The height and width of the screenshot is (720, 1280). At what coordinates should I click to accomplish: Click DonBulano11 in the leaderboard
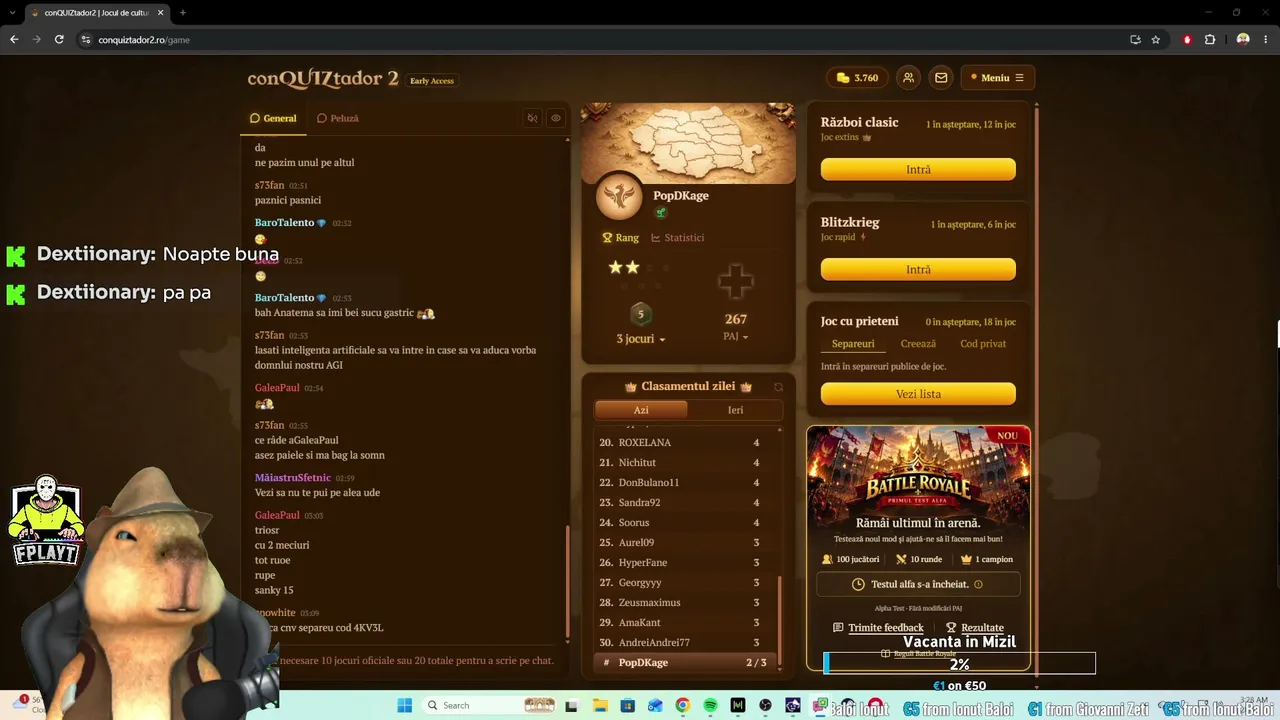point(649,483)
